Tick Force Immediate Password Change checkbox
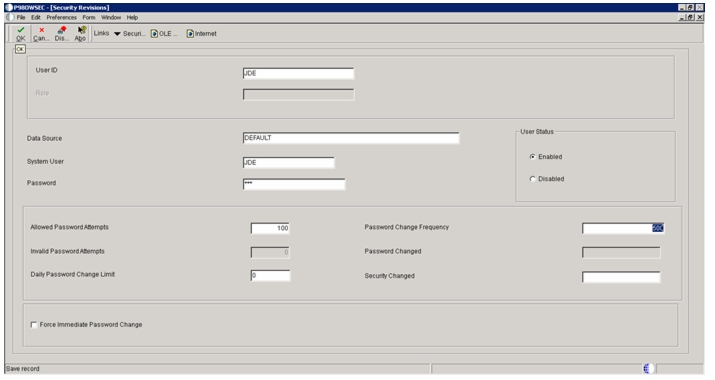Screen dimensions: 715x380 coord(34,325)
